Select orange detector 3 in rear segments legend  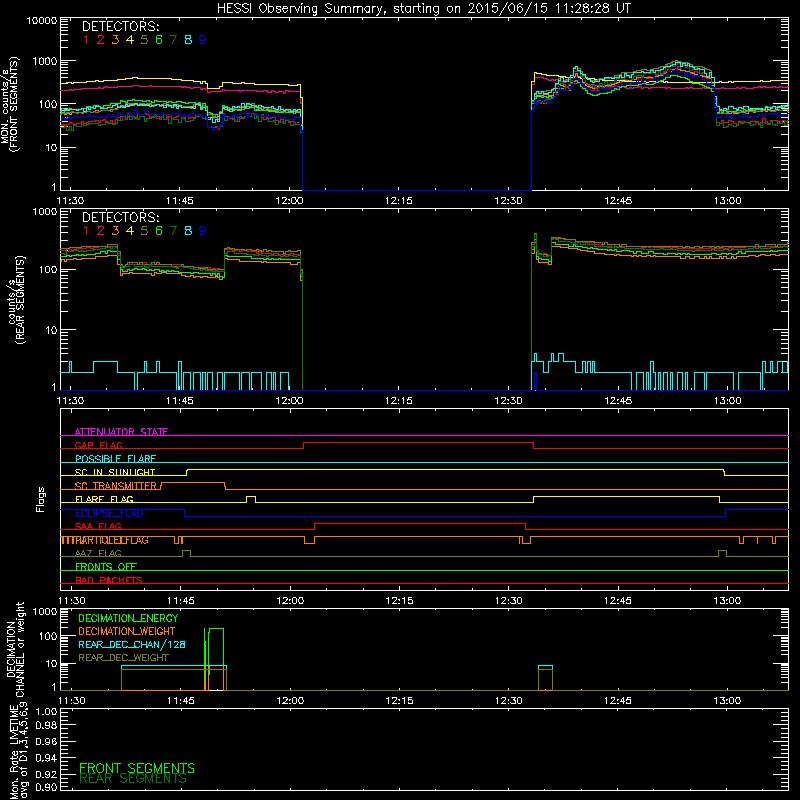click(115, 231)
